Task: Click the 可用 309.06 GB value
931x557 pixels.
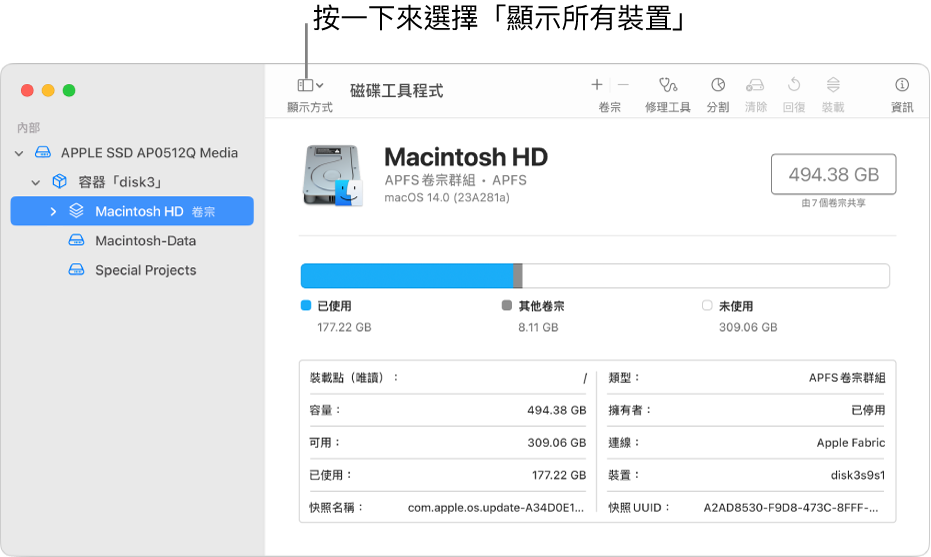Action: (556, 443)
